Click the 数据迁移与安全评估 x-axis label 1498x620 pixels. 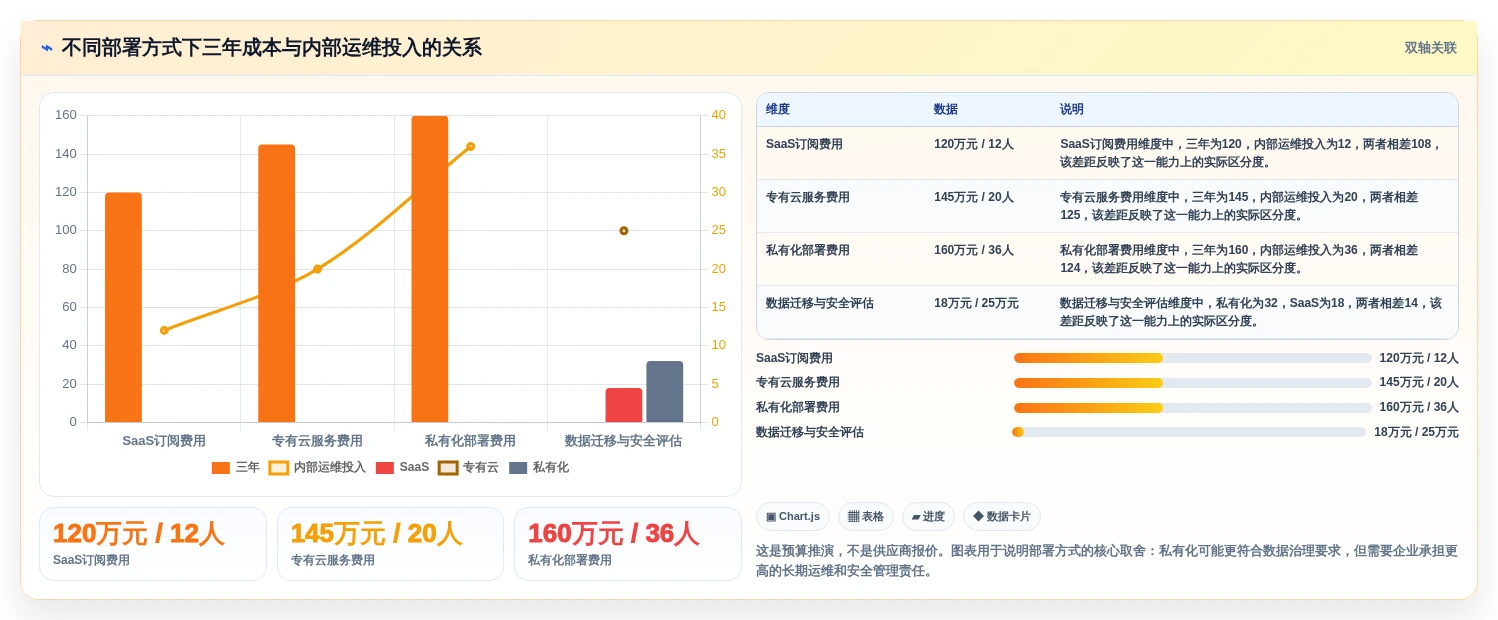(x=623, y=440)
